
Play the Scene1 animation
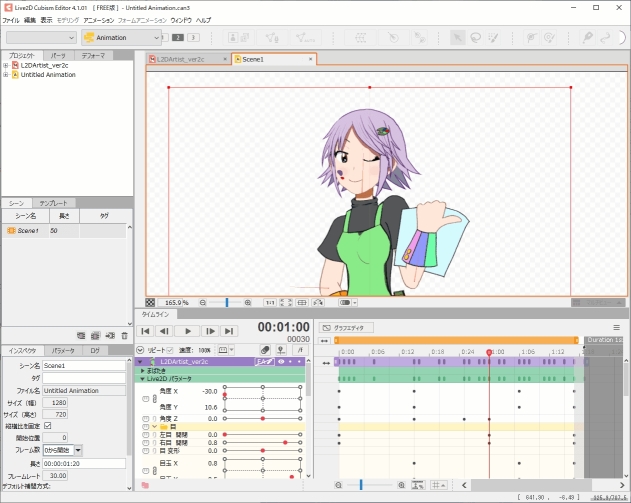188,331
